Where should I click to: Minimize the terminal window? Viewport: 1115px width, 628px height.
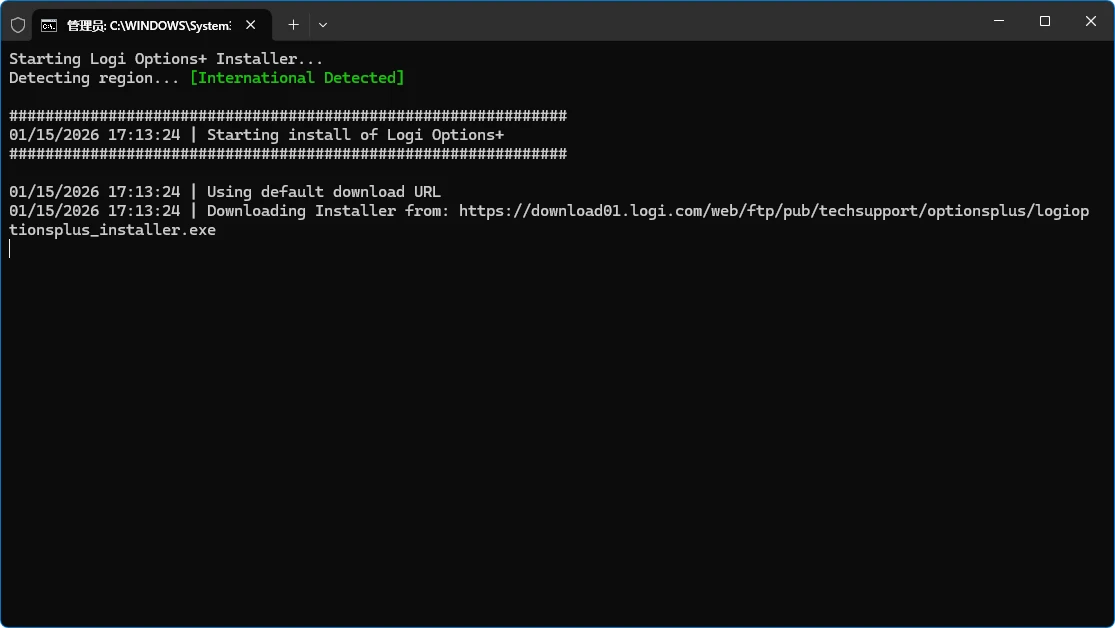999,21
